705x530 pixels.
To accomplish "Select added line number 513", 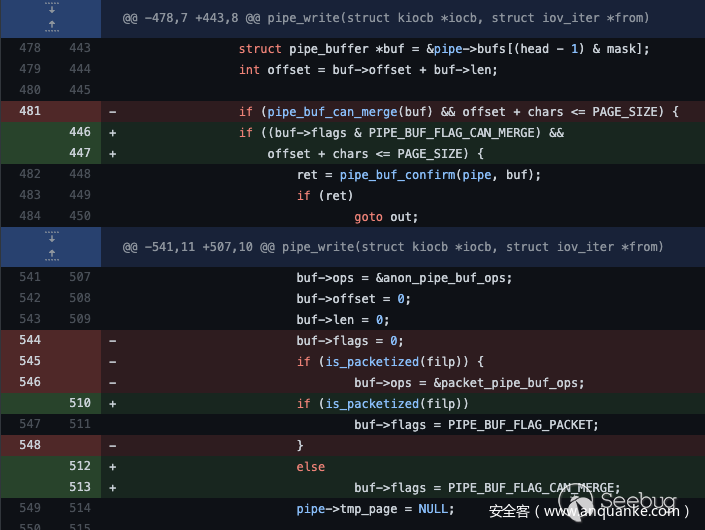I will (80, 487).
